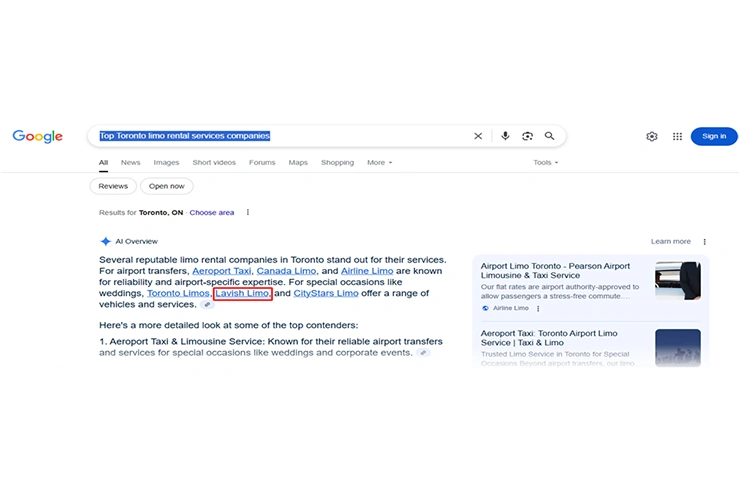Go to the Maps tab
This screenshot has width=742, height=485.
pyautogui.click(x=298, y=162)
